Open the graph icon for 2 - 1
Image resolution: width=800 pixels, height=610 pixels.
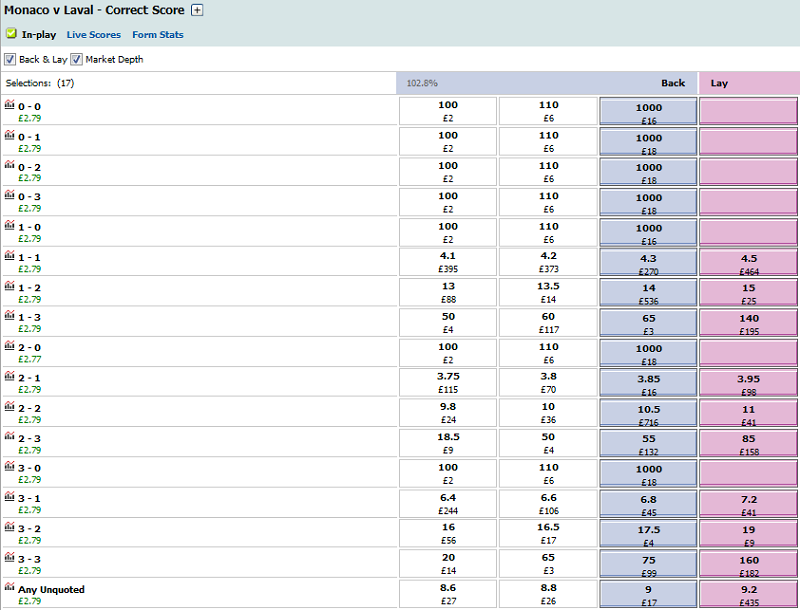coord(9,376)
